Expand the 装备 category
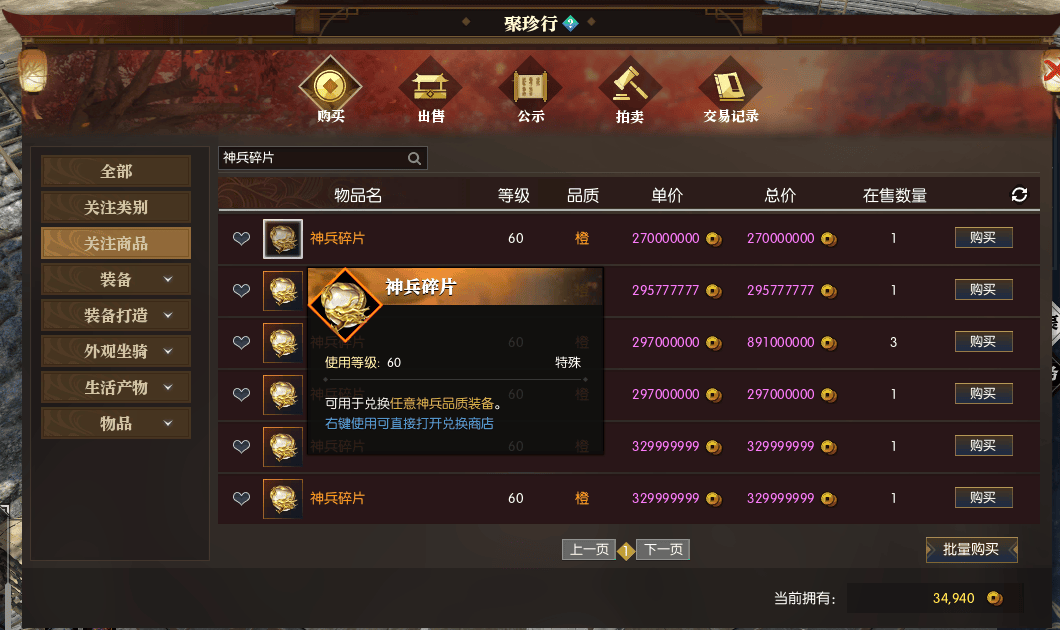Screen dimensions: 1060x630 click(116, 279)
